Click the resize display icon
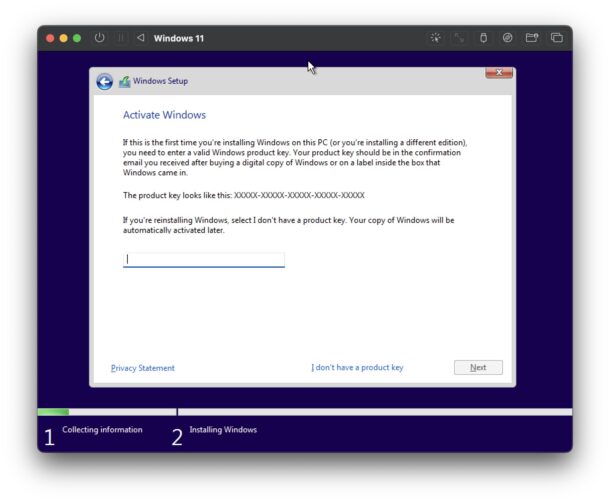This screenshot has width=610, height=502. pos(459,38)
